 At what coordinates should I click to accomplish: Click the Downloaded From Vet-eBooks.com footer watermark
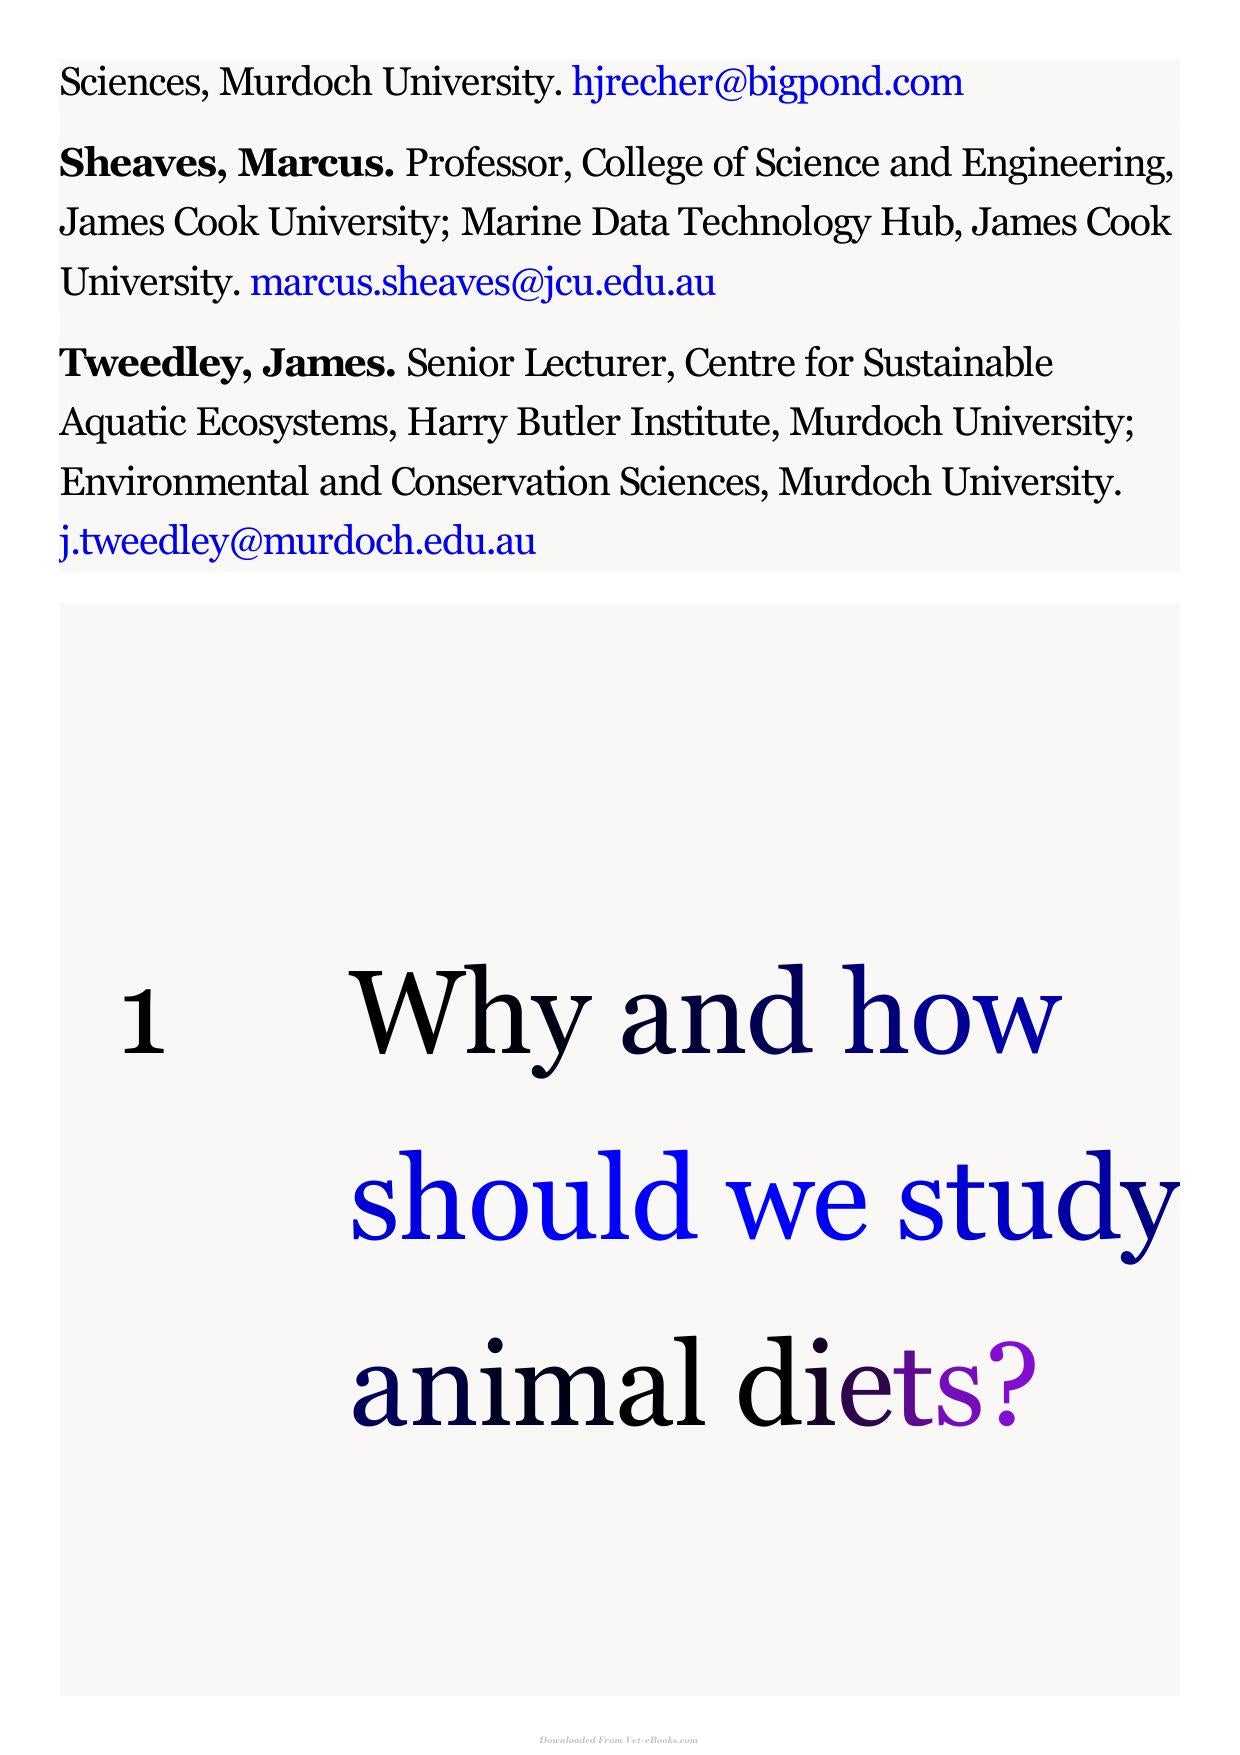pyautogui.click(x=619, y=1740)
